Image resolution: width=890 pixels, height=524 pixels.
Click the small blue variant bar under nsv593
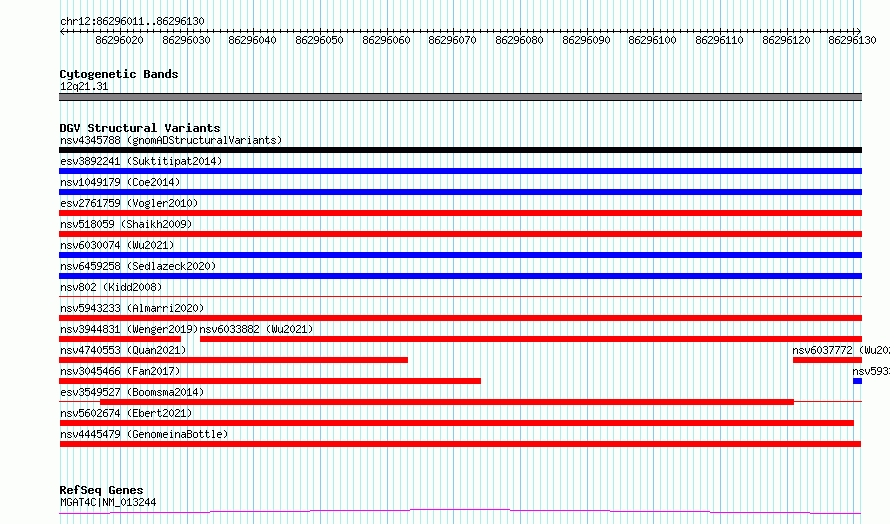tap(858, 381)
